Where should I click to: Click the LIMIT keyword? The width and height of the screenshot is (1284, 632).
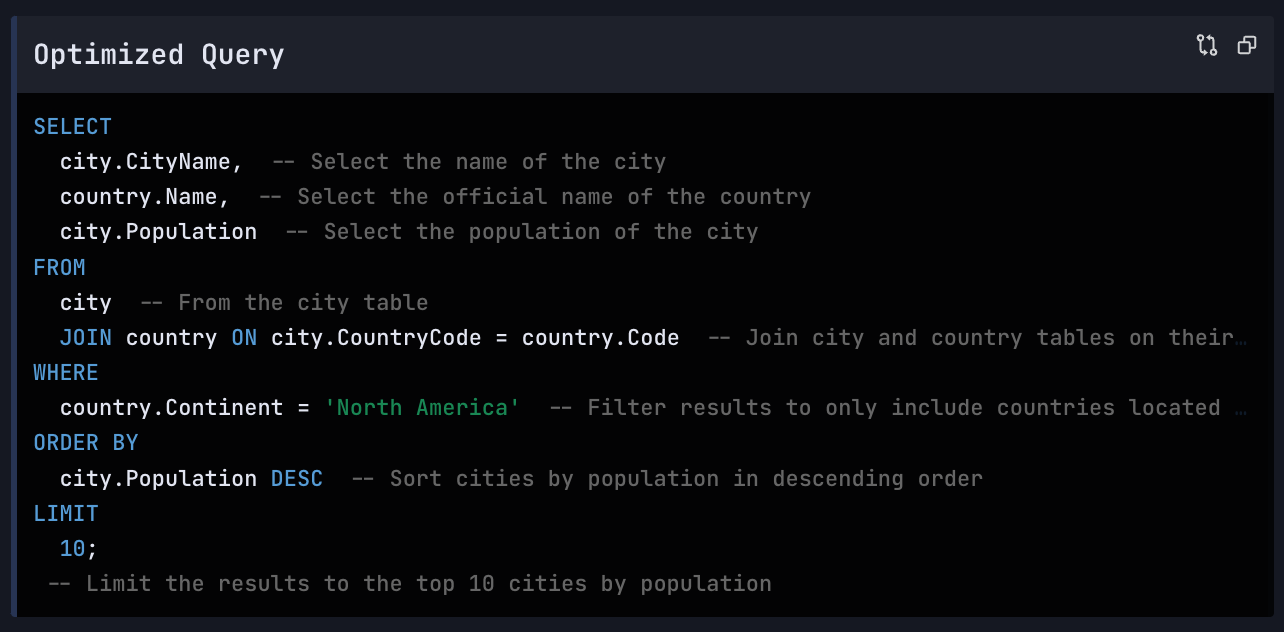(x=66, y=514)
